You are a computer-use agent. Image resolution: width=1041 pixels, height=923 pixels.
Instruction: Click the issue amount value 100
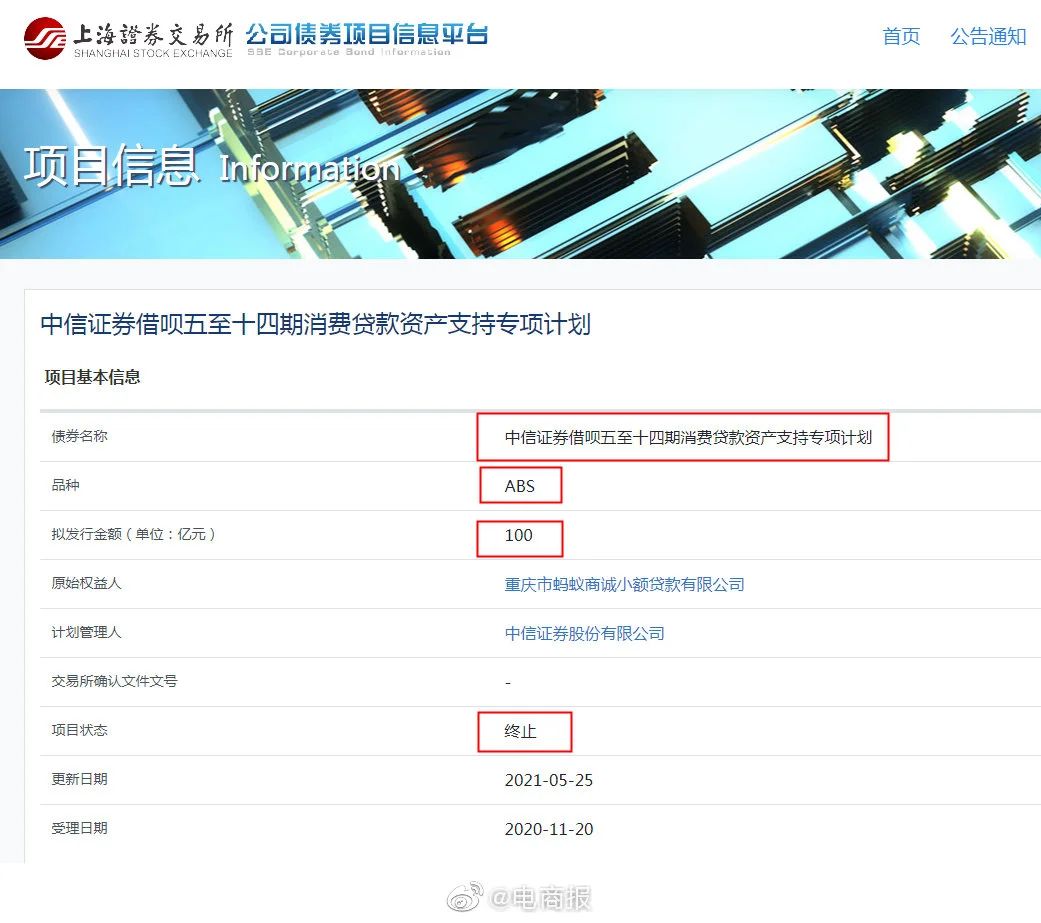518,535
